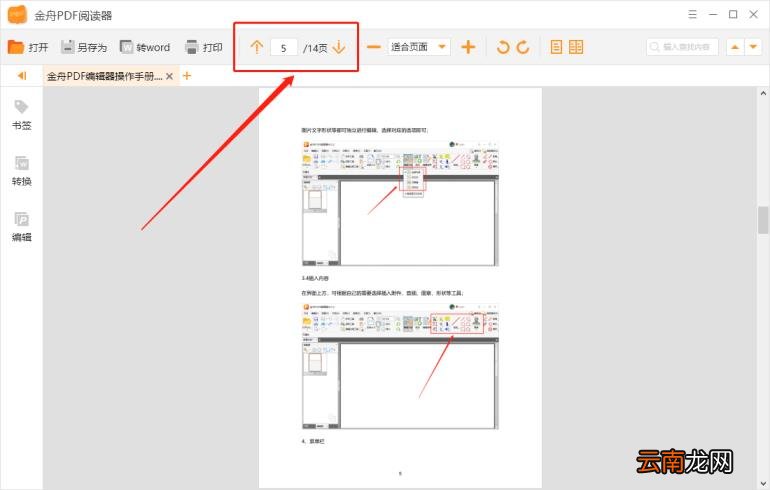Click the first embedded screenshot on page
Screen dimensions: 770x490
point(400,204)
